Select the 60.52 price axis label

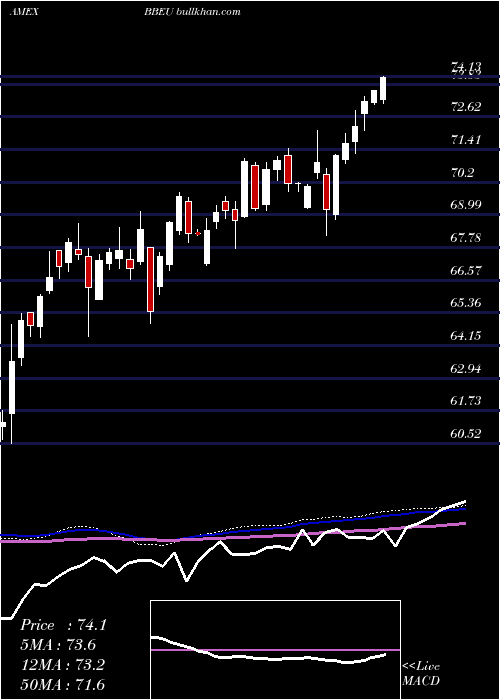click(467, 433)
